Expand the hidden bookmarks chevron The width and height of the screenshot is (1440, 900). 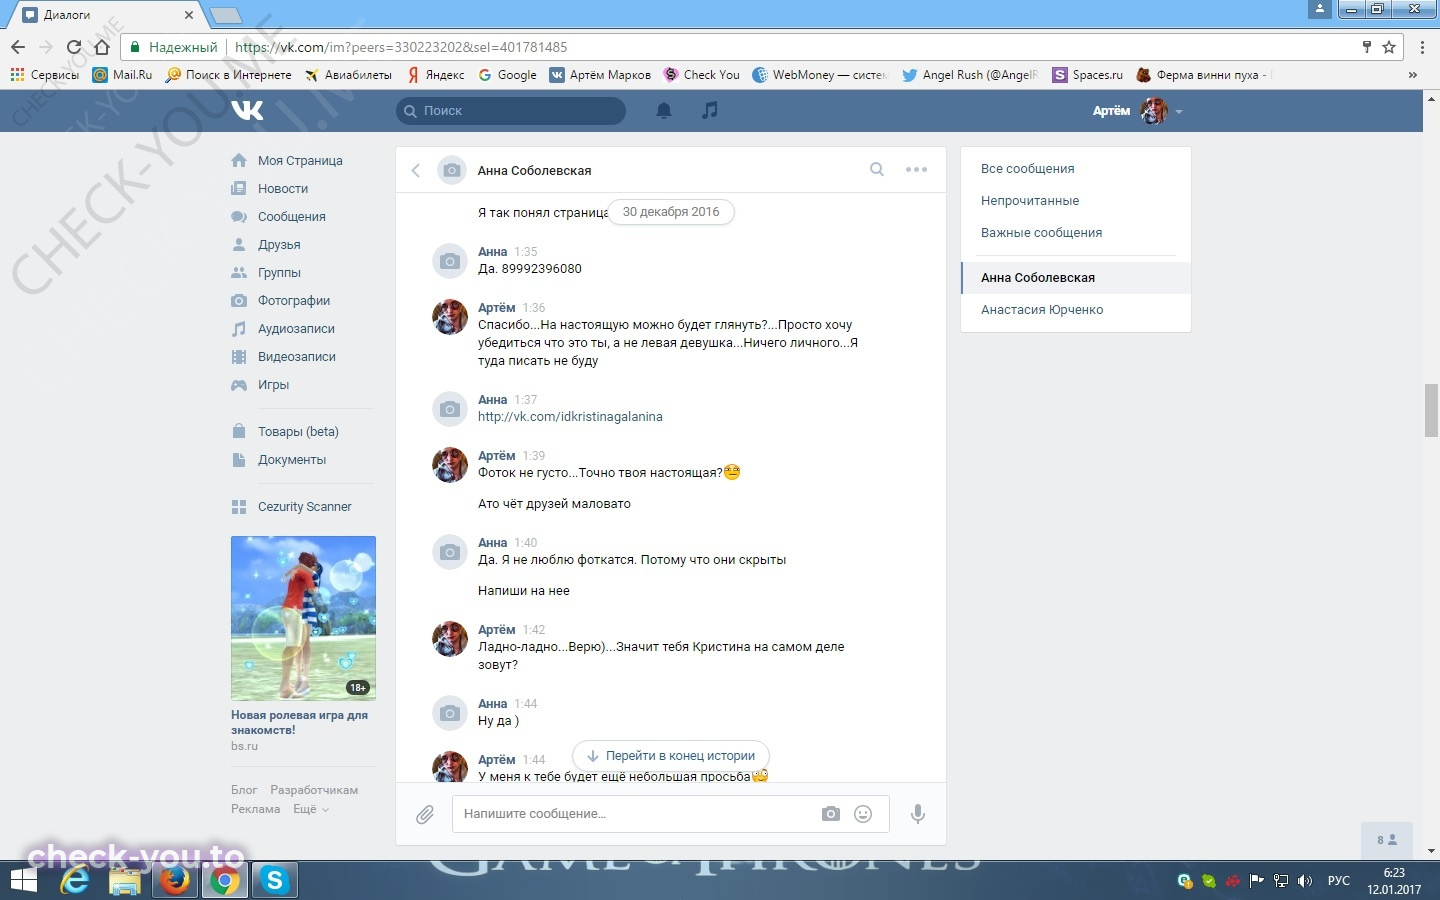click(1413, 75)
